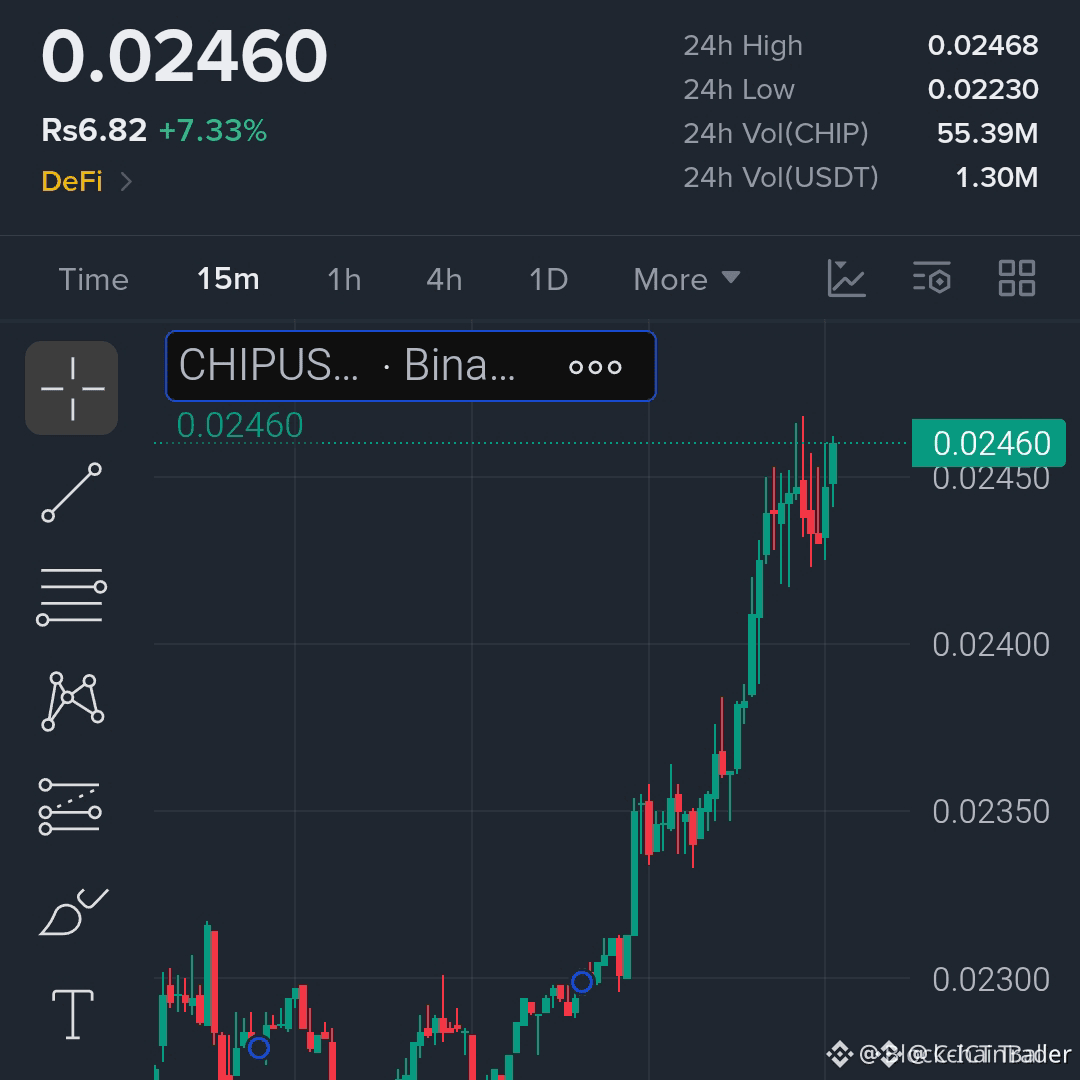Image resolution: width=1080 pixels, height=1080 pixels.
Task: Open chart indicators line-graph icon
Action: point(847,279)
